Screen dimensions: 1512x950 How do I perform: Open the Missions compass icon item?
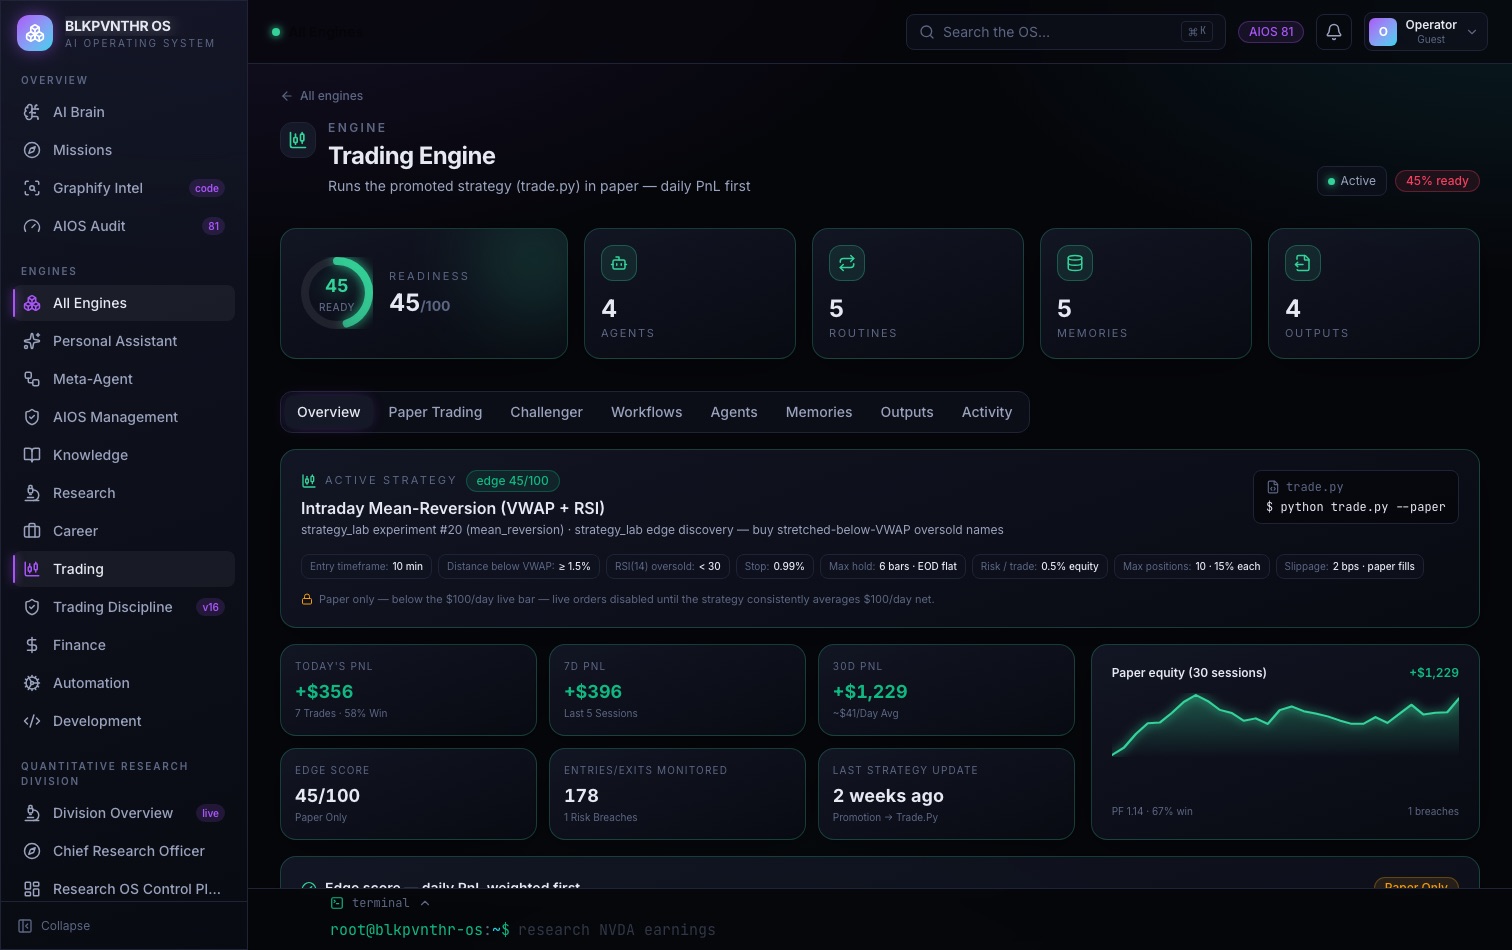click(124, 150)
